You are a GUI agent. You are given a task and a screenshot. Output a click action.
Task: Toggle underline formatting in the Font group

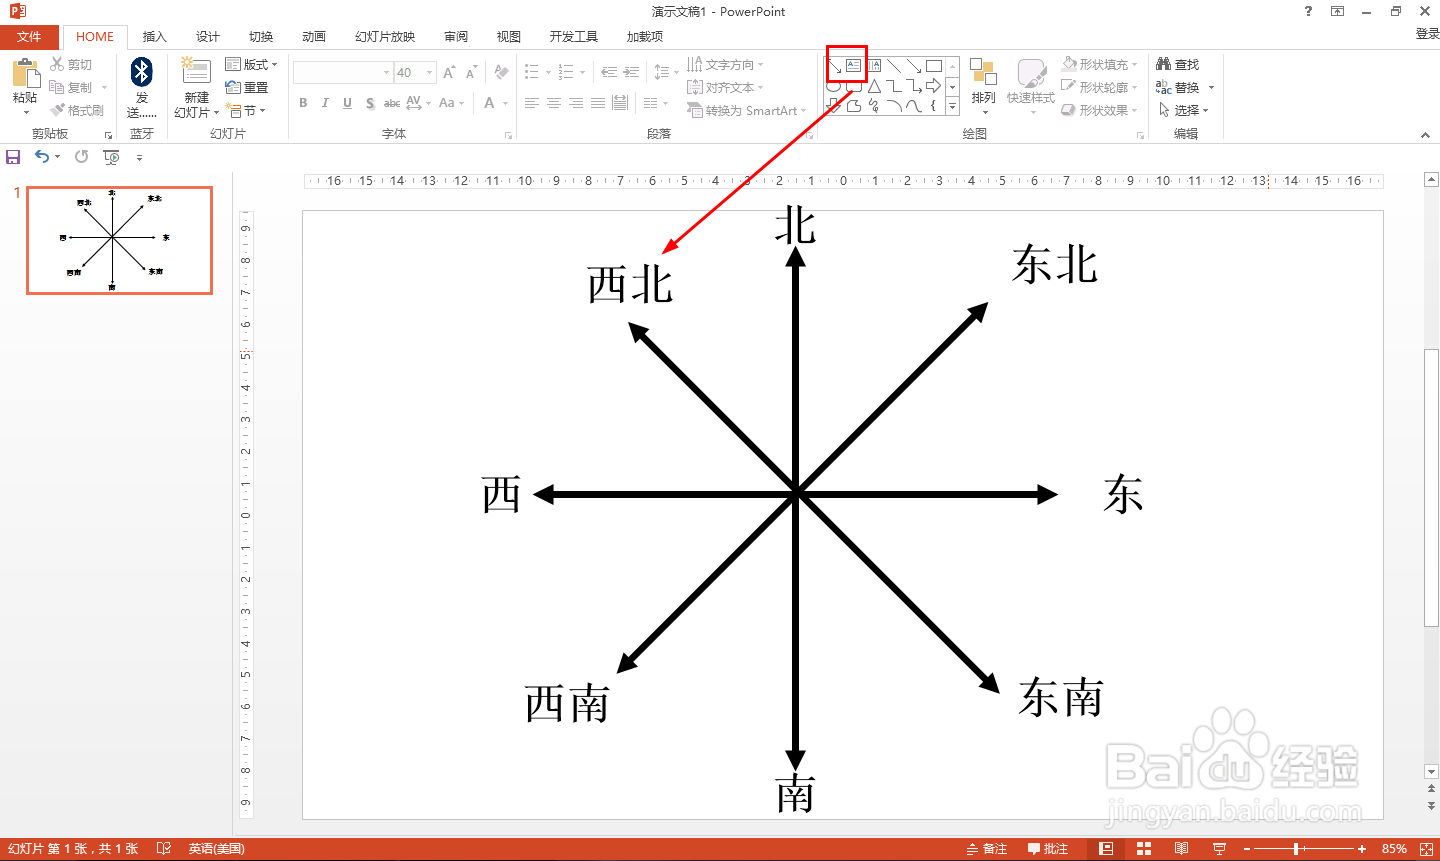347,102
